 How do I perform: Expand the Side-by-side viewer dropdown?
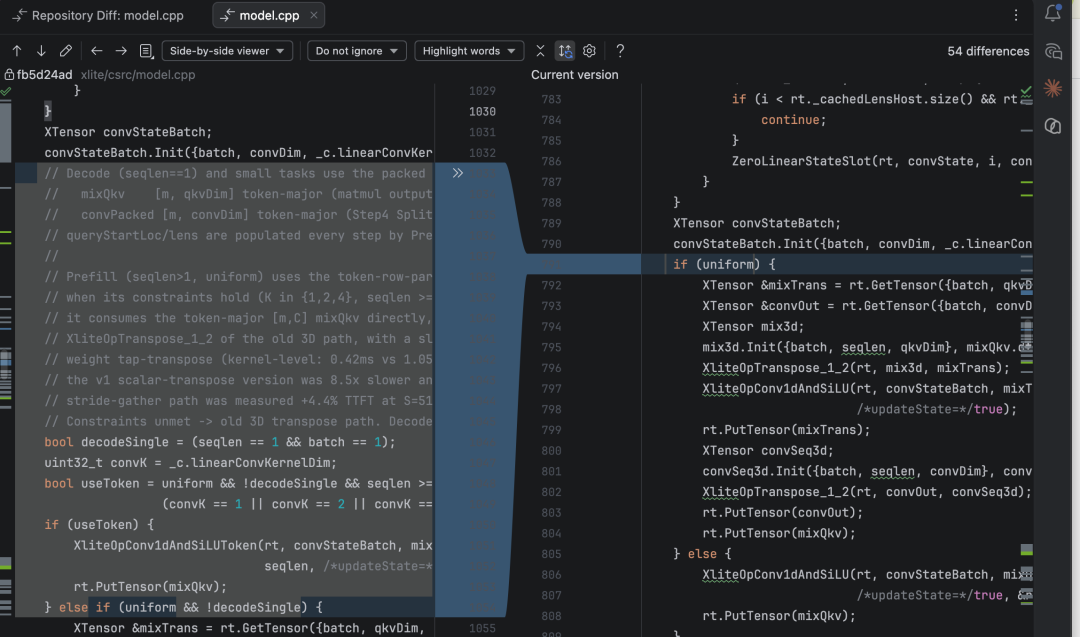click(x=227, y=51)
